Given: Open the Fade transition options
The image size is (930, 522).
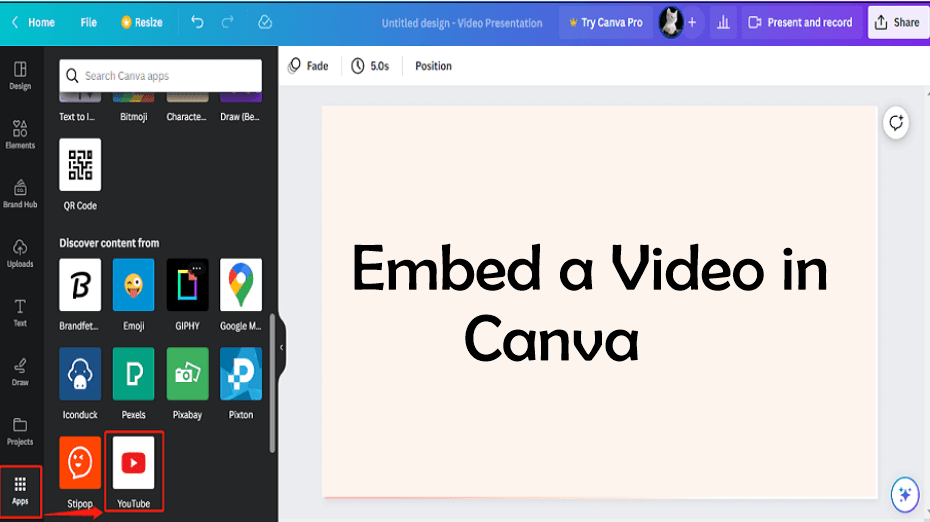Looking at the screenshot, I should pos(308,66).
